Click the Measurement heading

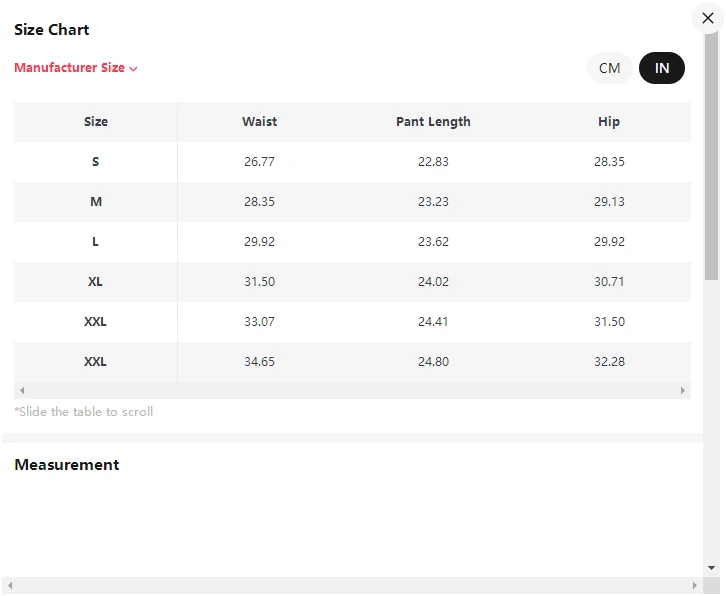(67, 464)
